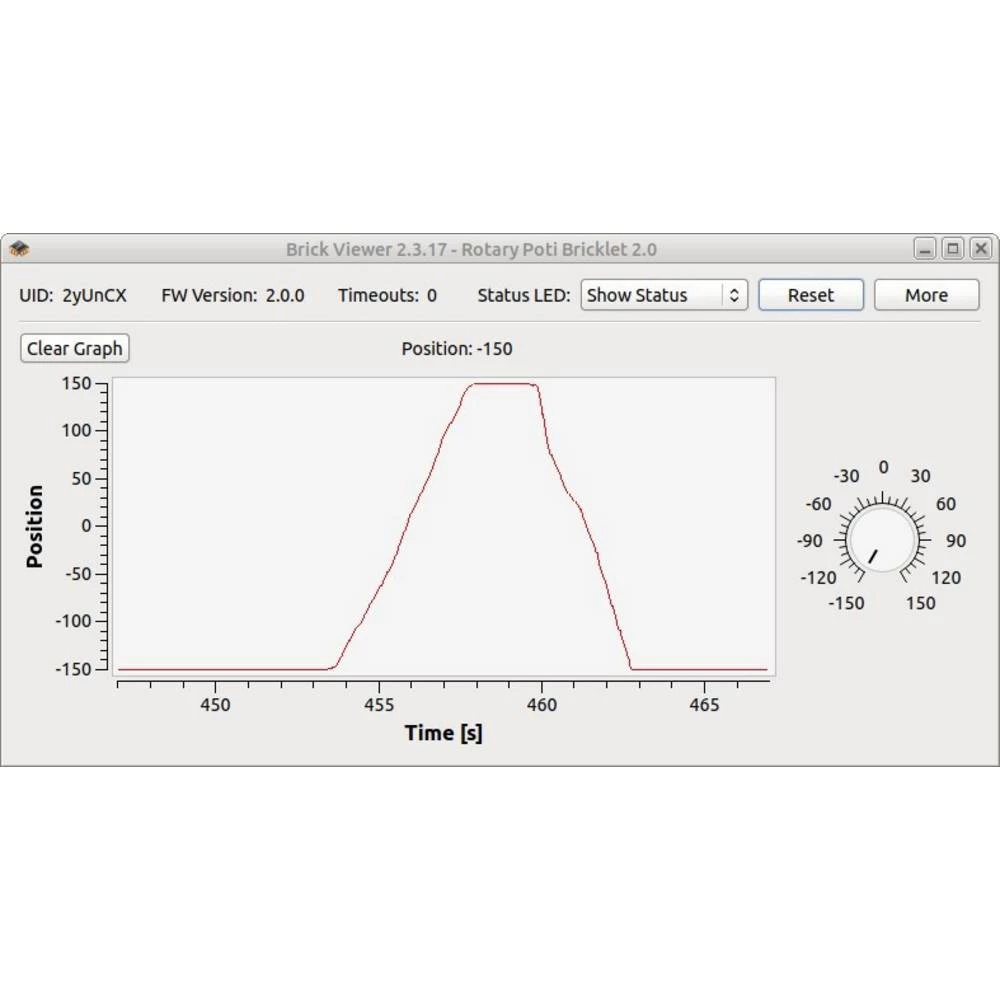Click the Position: -150 readout label
Image resolution: width=1000 pixels, height=1000 pixels.
click(x=457, y=349)
